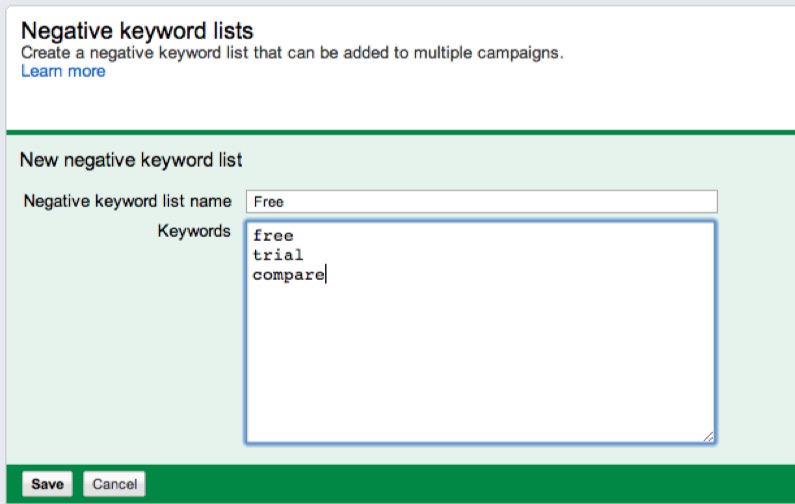Click the "Keywords" field label
Viewport: 795px width, 504px height.
[x=194, y=231]
